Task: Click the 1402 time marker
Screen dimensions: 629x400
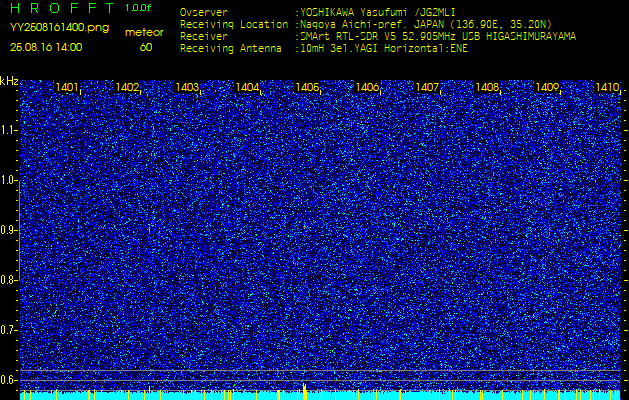Action: click(127, 87)
